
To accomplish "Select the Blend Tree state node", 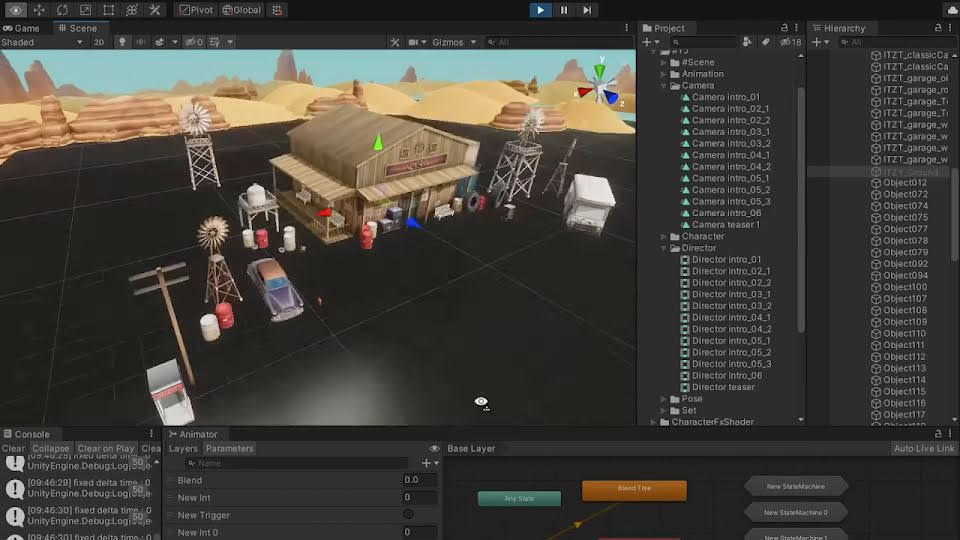I will pyautogui.click(x=634, y=490).
